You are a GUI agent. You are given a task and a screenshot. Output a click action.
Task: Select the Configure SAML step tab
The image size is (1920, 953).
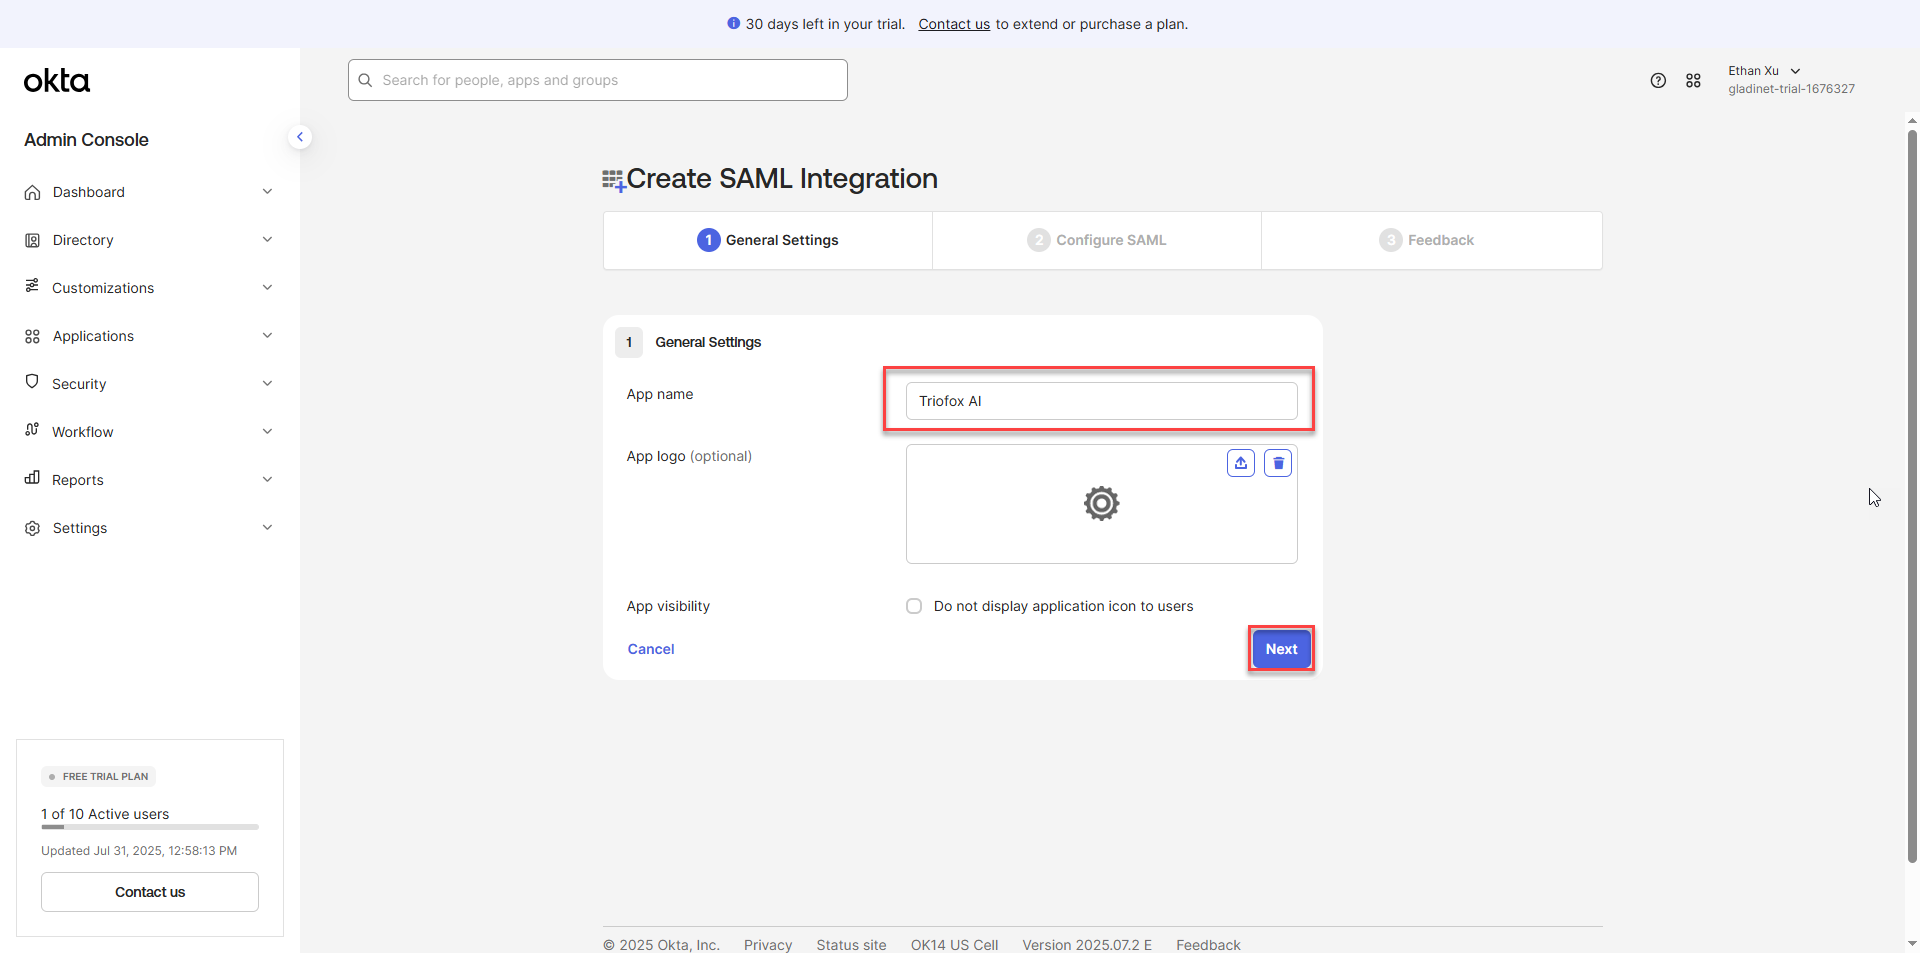1096,240
